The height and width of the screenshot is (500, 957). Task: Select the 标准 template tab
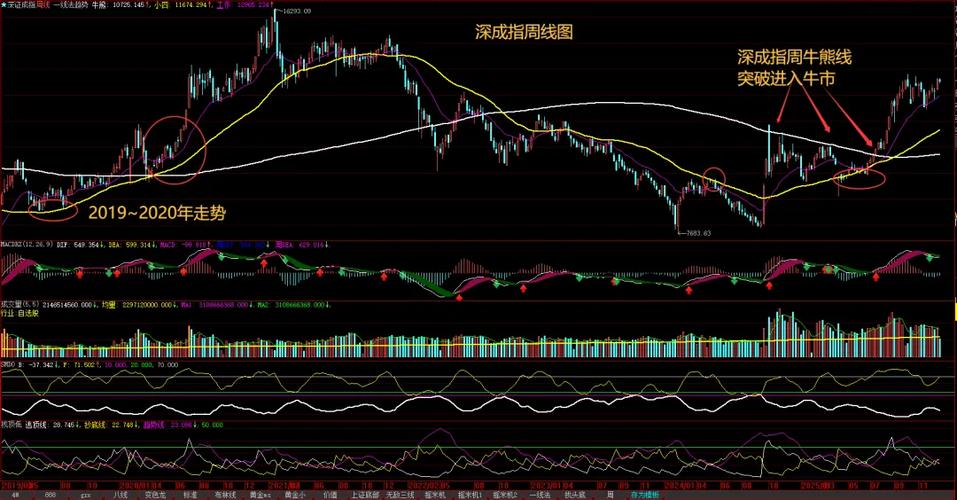click(190, 495)
